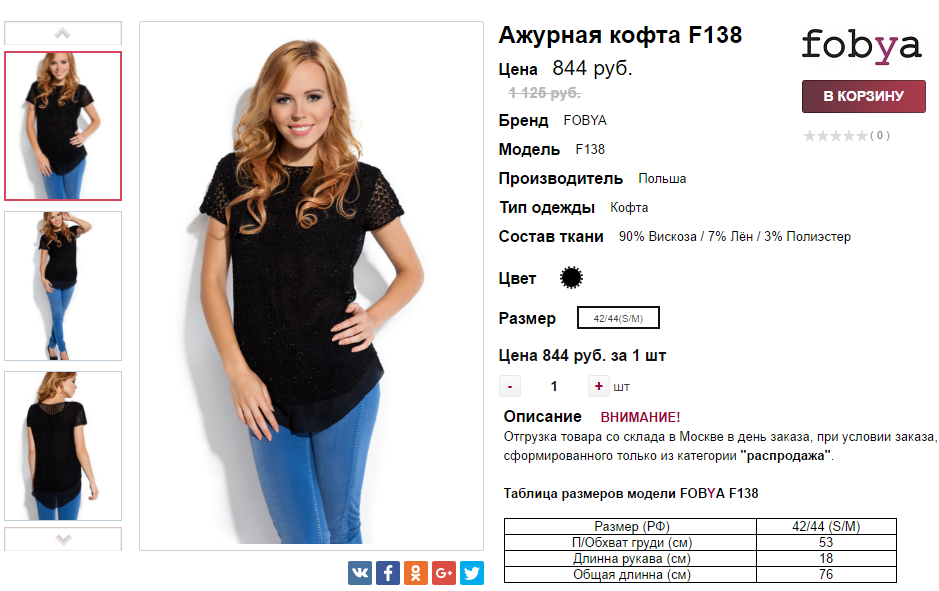Open the fobya brand logo
This screenshot has height=591, width=939.
[861, 46]
